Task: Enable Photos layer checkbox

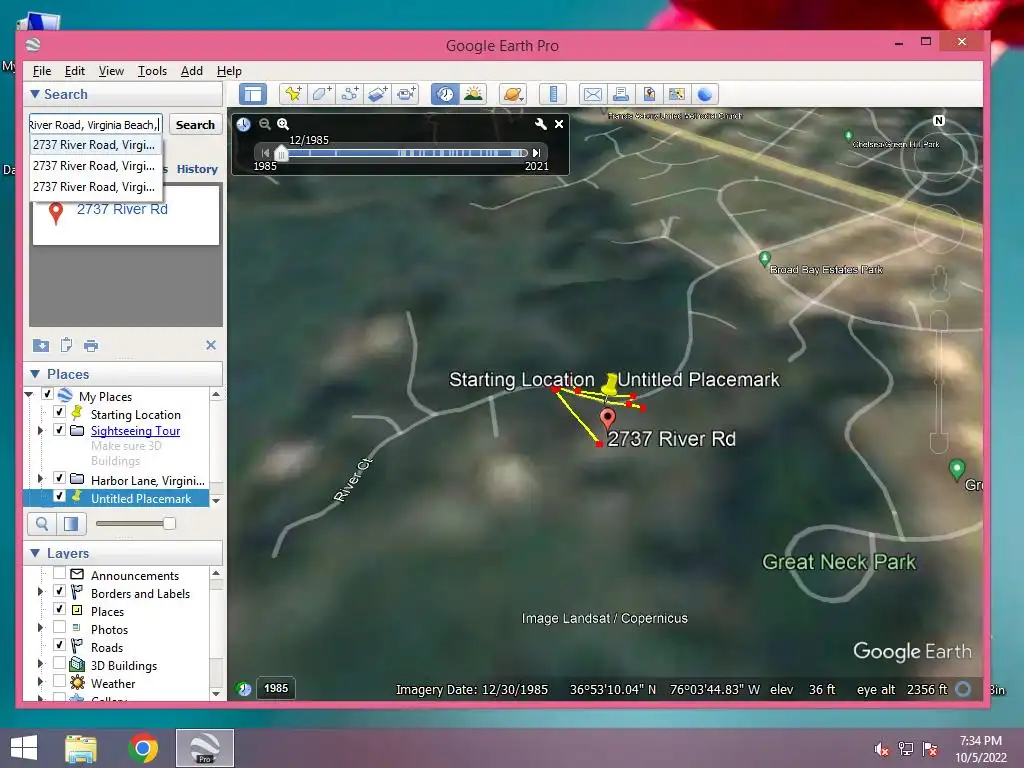Action: tap(59, 627)
